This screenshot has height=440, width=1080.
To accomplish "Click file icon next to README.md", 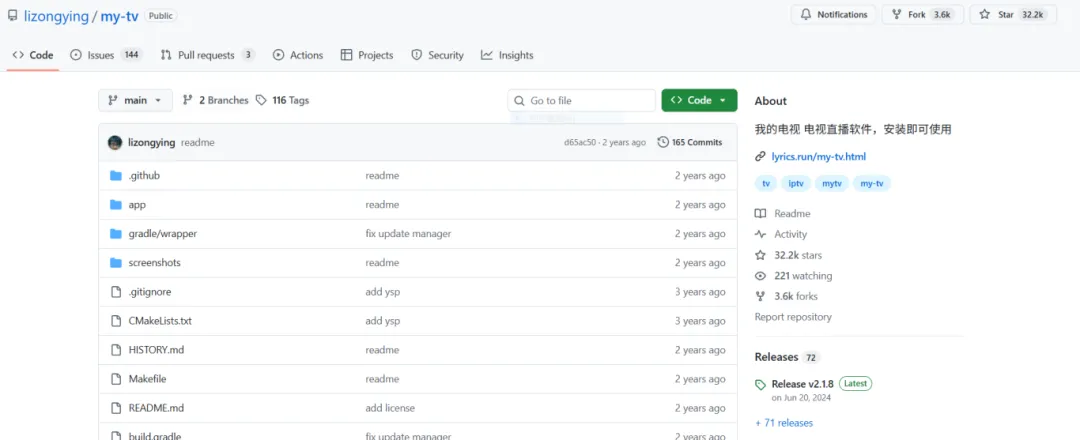I will (116, 408).
